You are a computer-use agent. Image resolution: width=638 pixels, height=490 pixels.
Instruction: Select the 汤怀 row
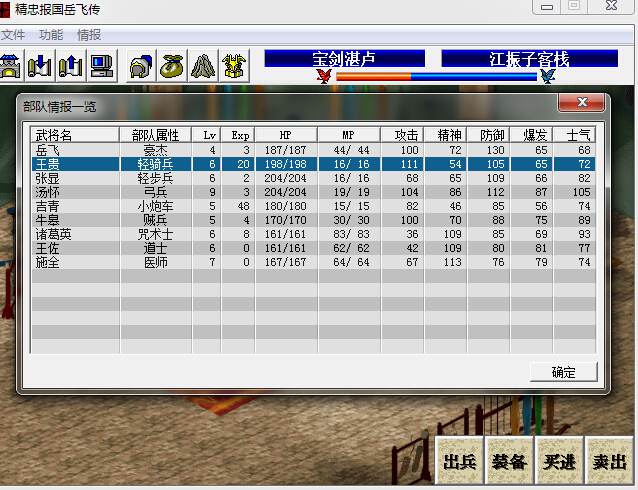(x=313, y=192)
